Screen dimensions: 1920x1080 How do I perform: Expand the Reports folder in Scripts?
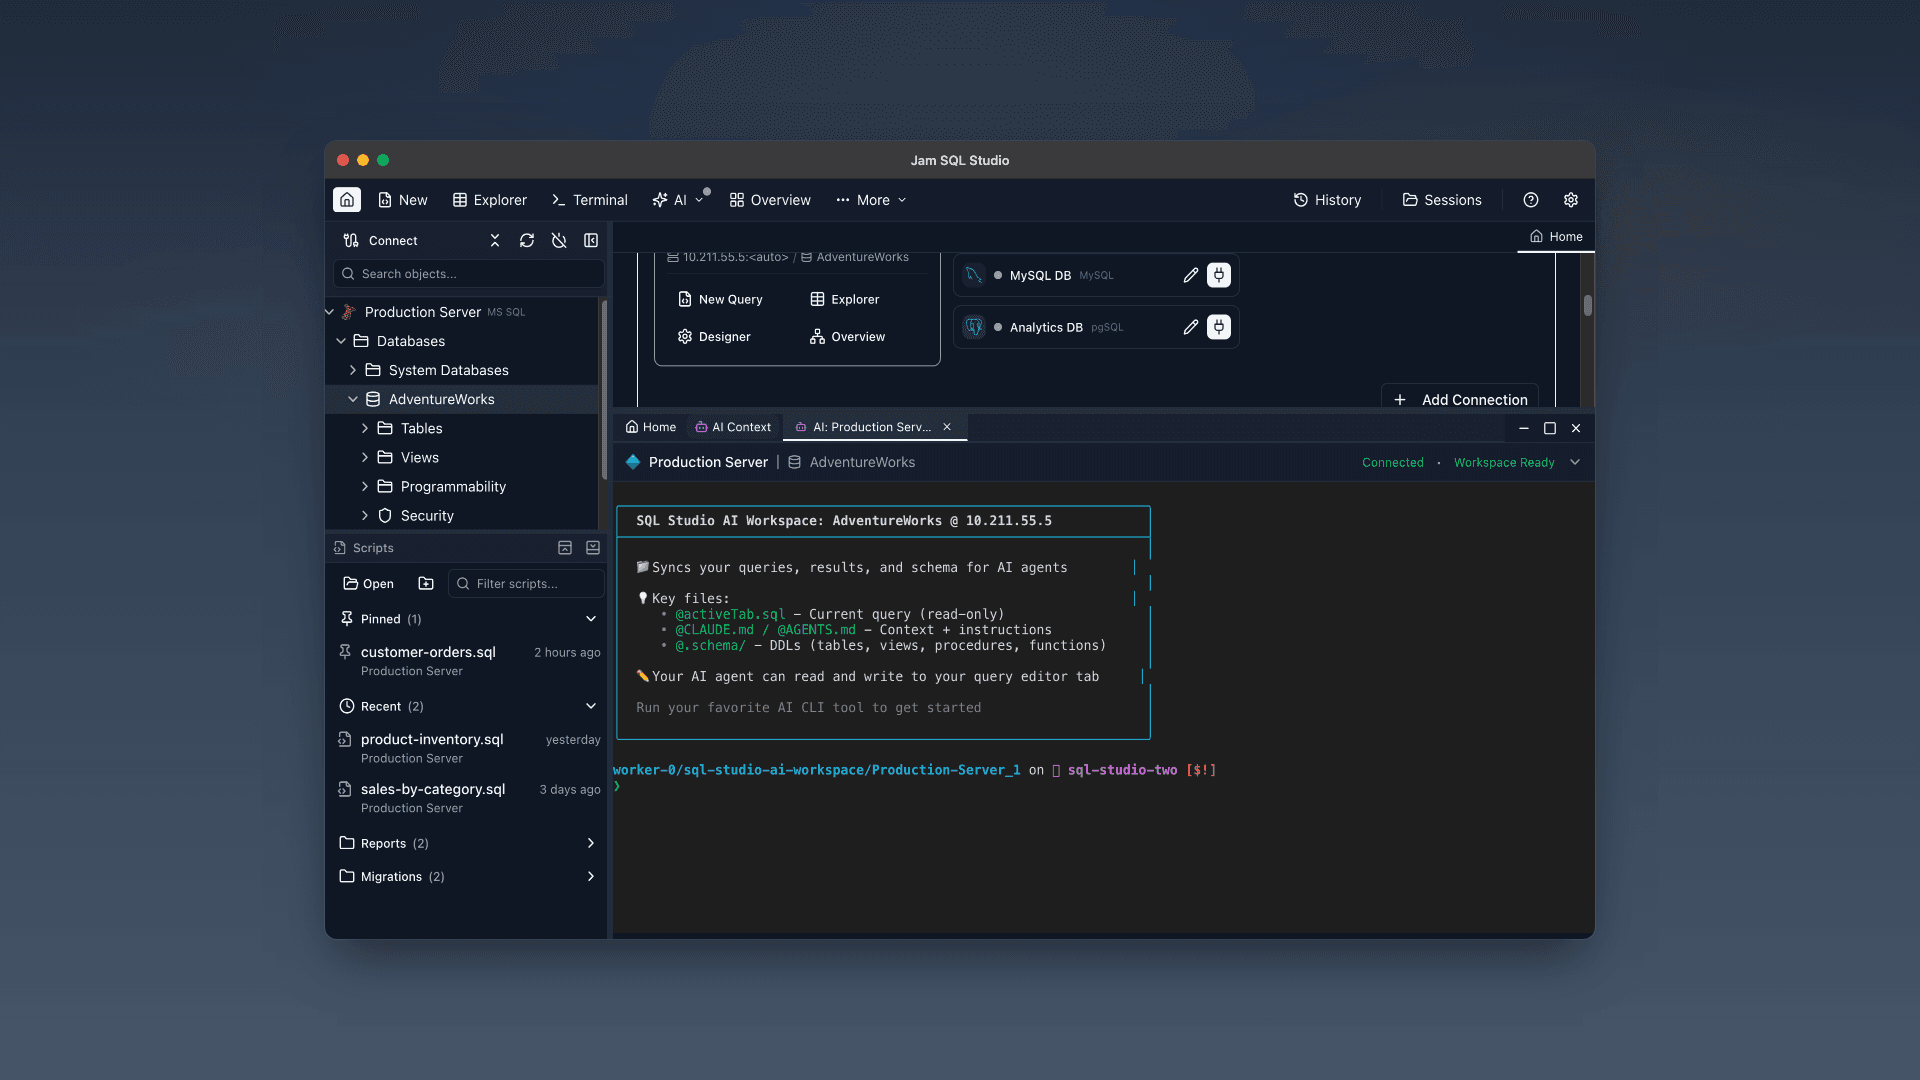tap(590, 843)
